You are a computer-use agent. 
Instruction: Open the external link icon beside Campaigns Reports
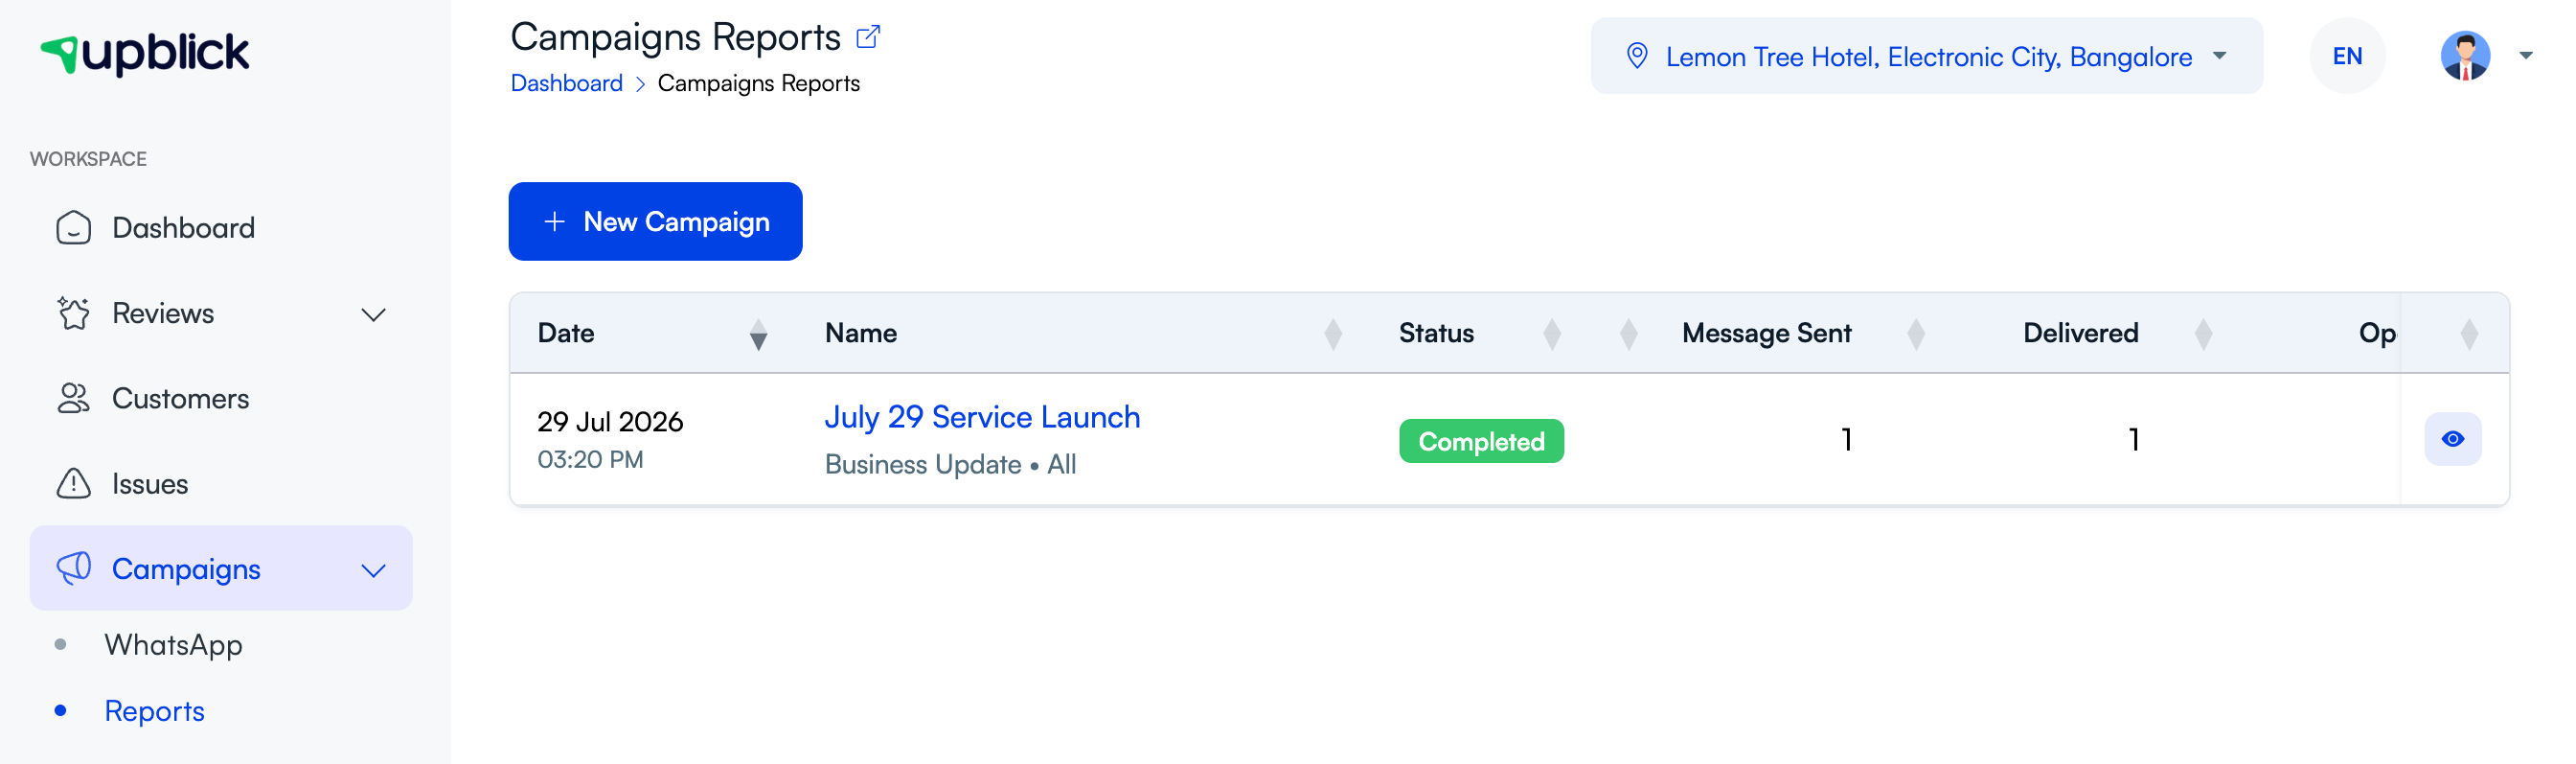pyautogui.click(x=868, y=37)
